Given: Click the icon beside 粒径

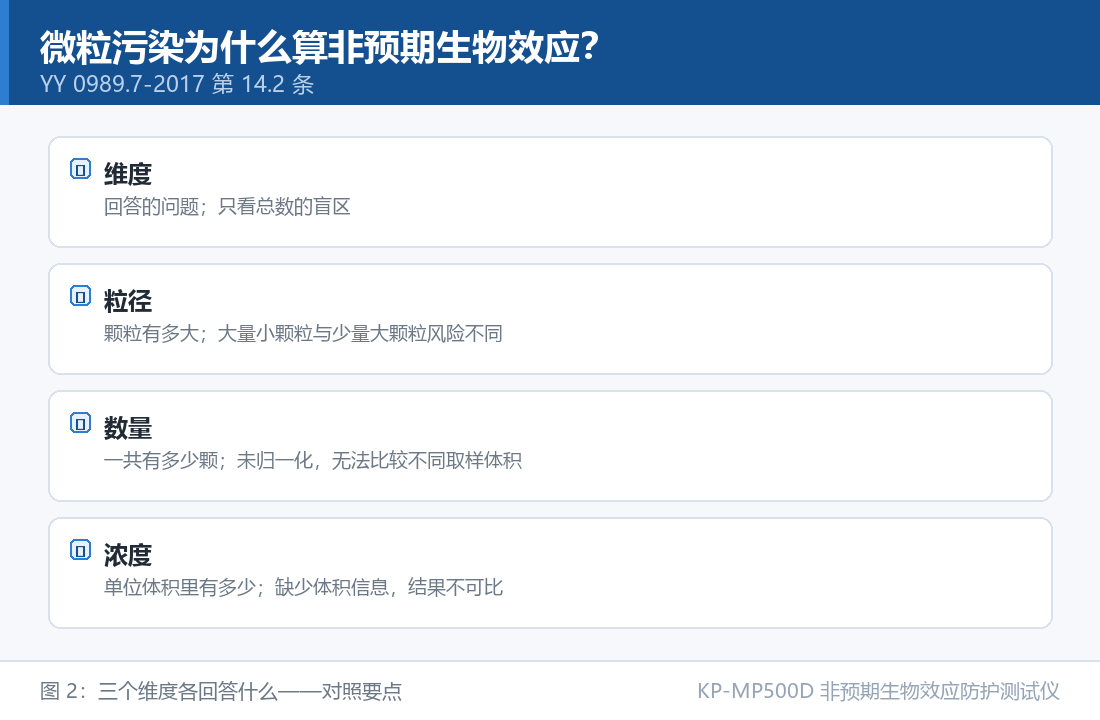Looking at the screenshot, I should tap(81, 296).
